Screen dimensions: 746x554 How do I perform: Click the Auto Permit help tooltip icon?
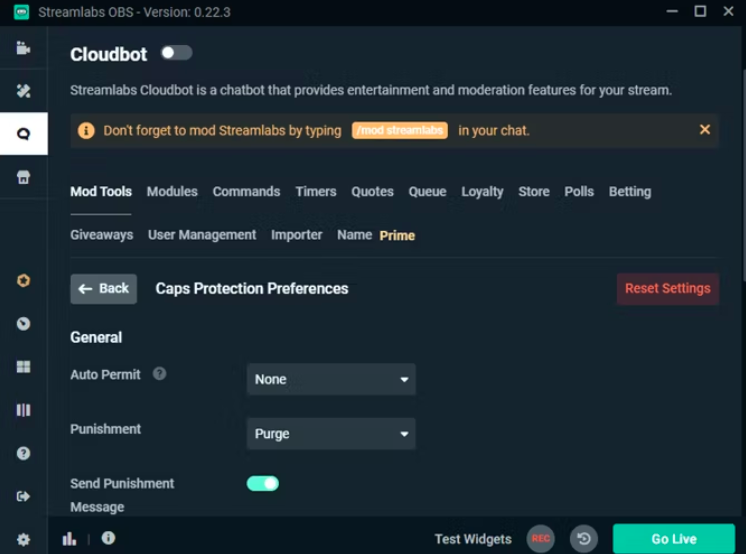point(159,374)
